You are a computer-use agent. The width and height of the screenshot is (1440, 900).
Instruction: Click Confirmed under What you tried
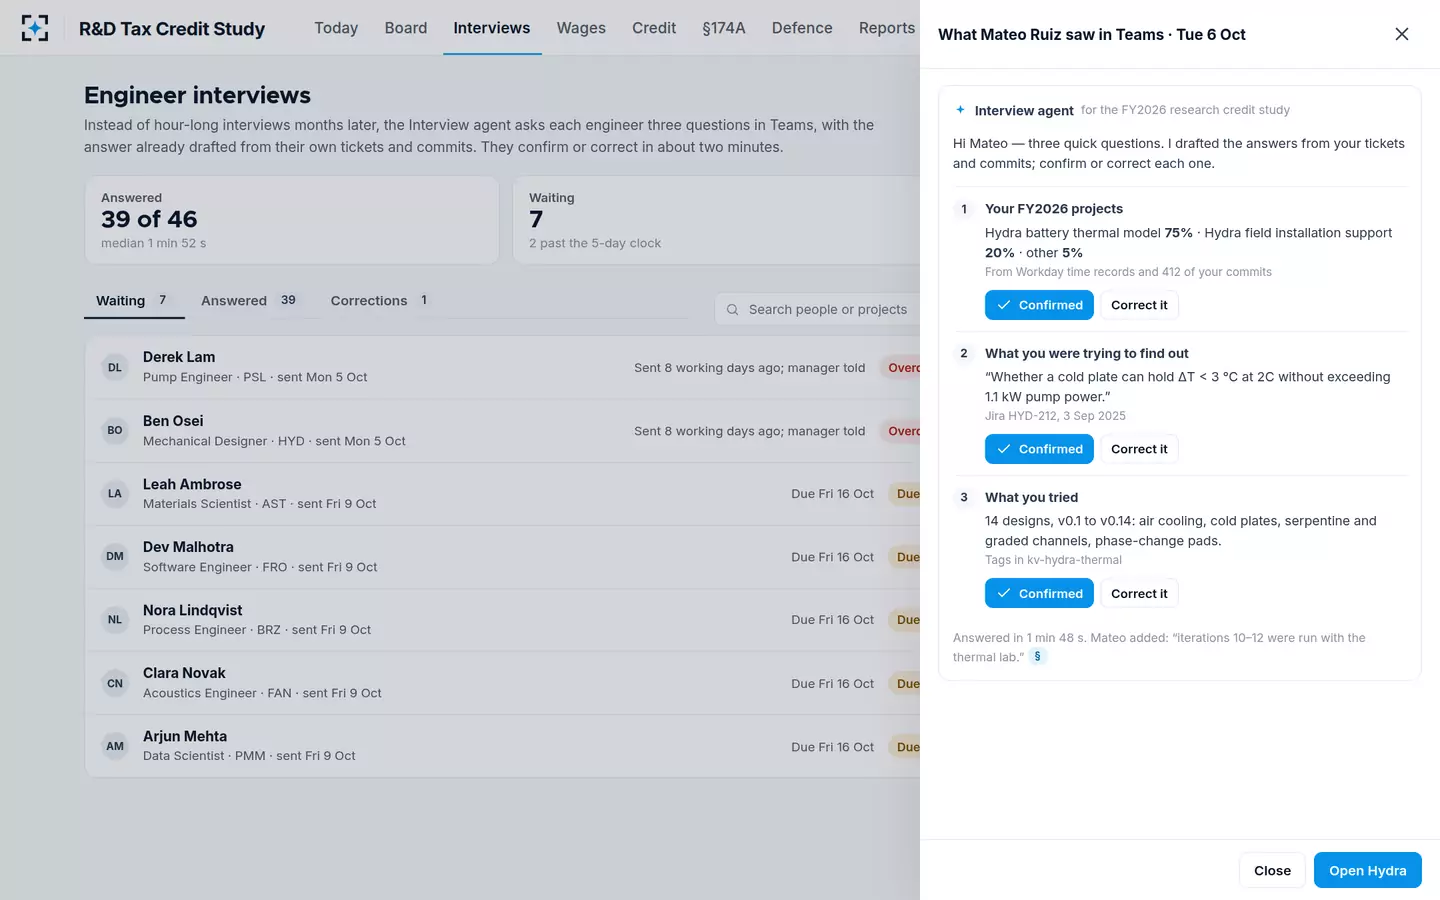(1039, 593)
